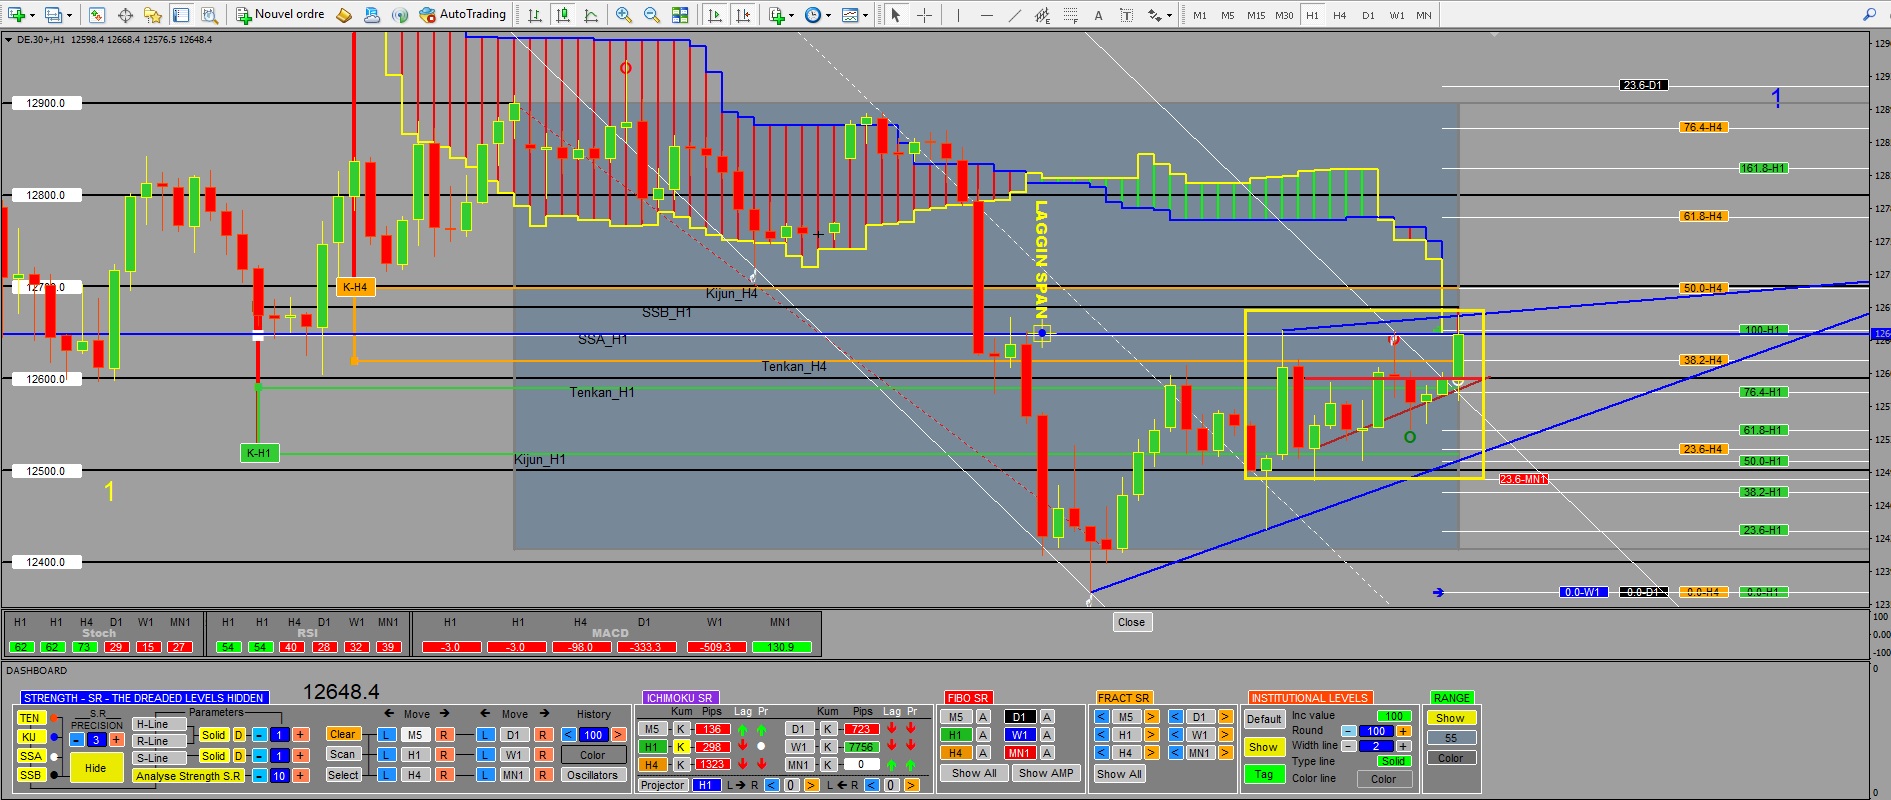Image resolution: width=1891 pixels, height=800 pixels.
Task: Toggle chart shift icon
Action: [x=743, y=15]
